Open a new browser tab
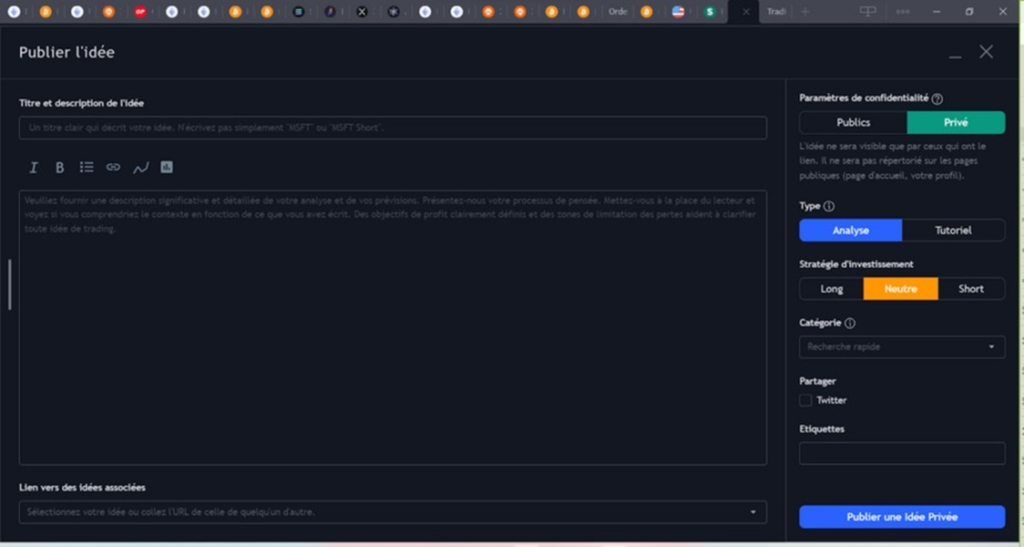 pos(805,12)
